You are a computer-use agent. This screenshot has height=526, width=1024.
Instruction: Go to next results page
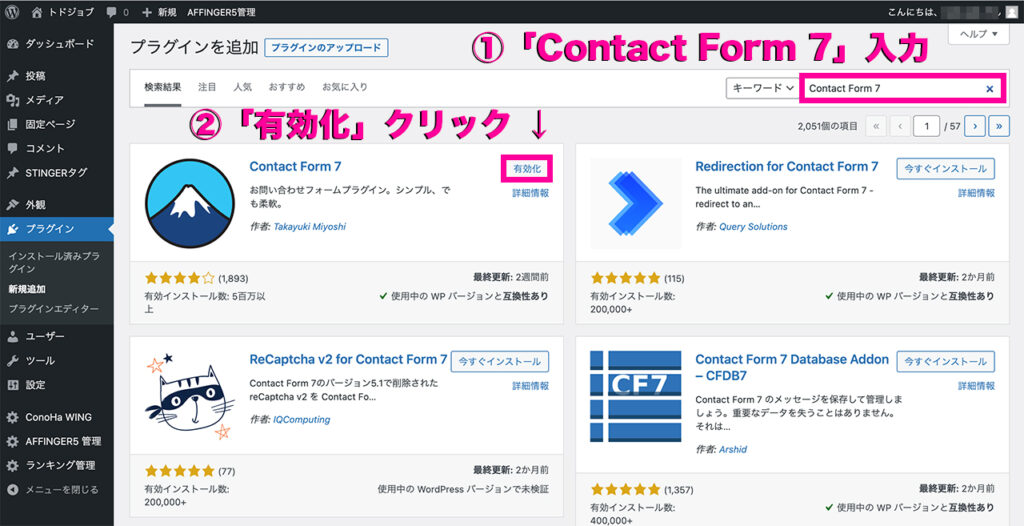point(975,126)
